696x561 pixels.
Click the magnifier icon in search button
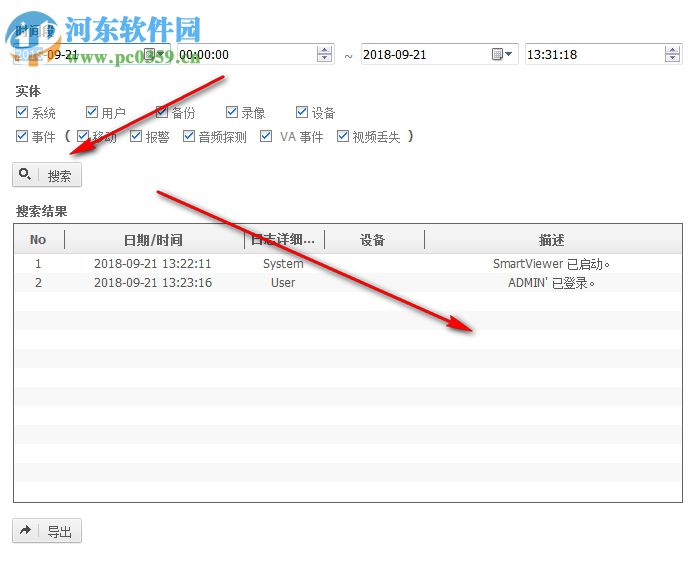tap(25, 174)
